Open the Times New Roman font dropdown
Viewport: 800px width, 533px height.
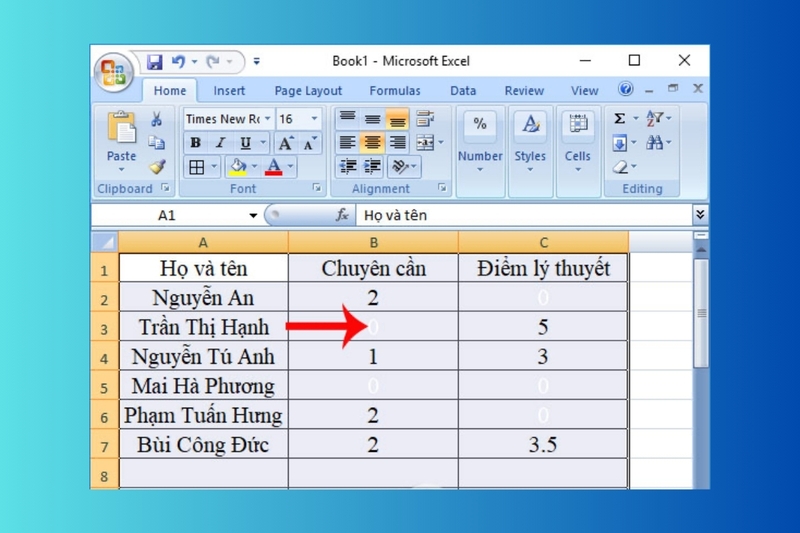[x=267, y=118]
